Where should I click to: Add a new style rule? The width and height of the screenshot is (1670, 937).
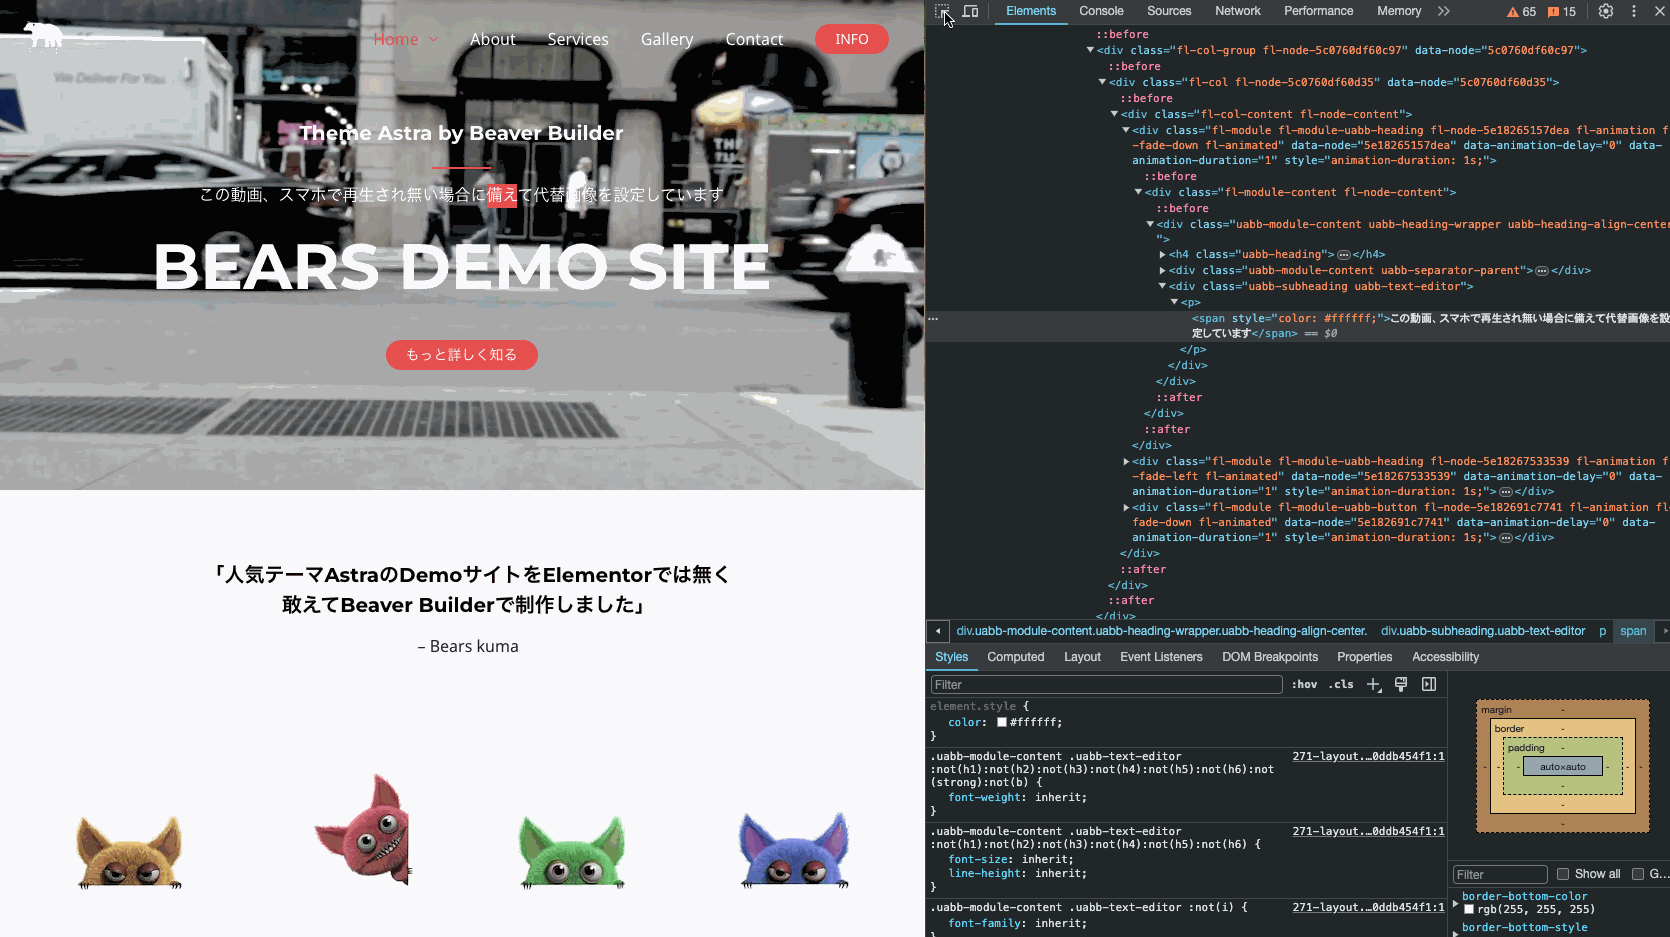point(1374,684)
